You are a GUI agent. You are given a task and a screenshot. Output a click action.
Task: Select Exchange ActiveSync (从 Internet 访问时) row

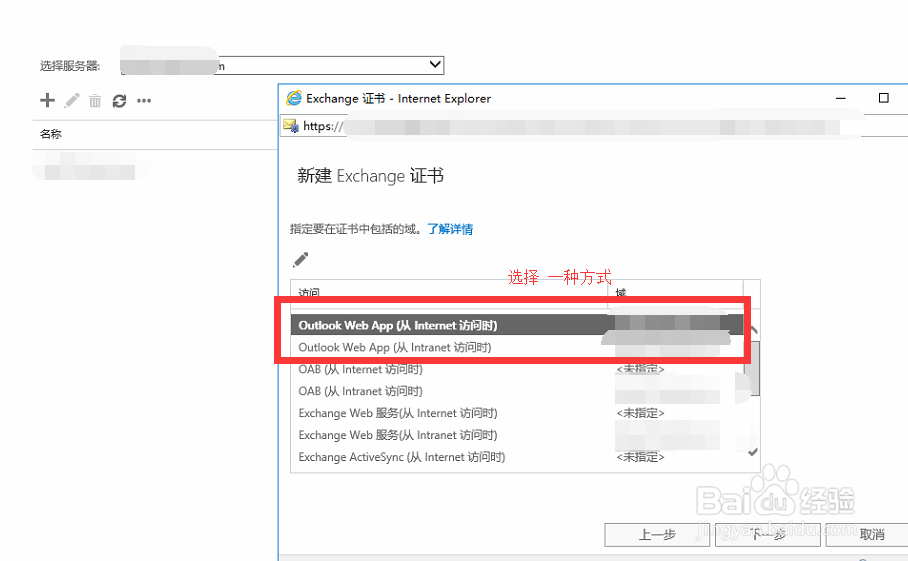(517, 457)
